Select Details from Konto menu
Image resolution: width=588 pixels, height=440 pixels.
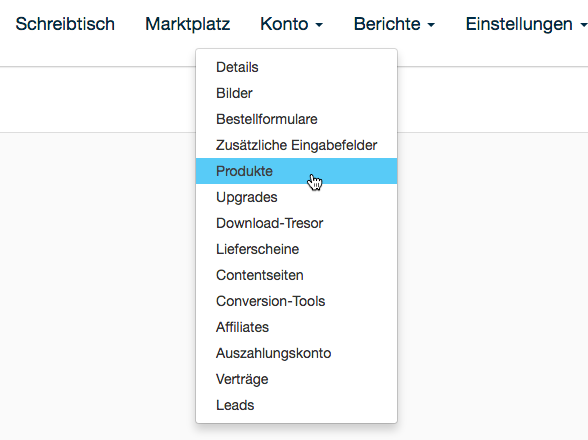296,67
